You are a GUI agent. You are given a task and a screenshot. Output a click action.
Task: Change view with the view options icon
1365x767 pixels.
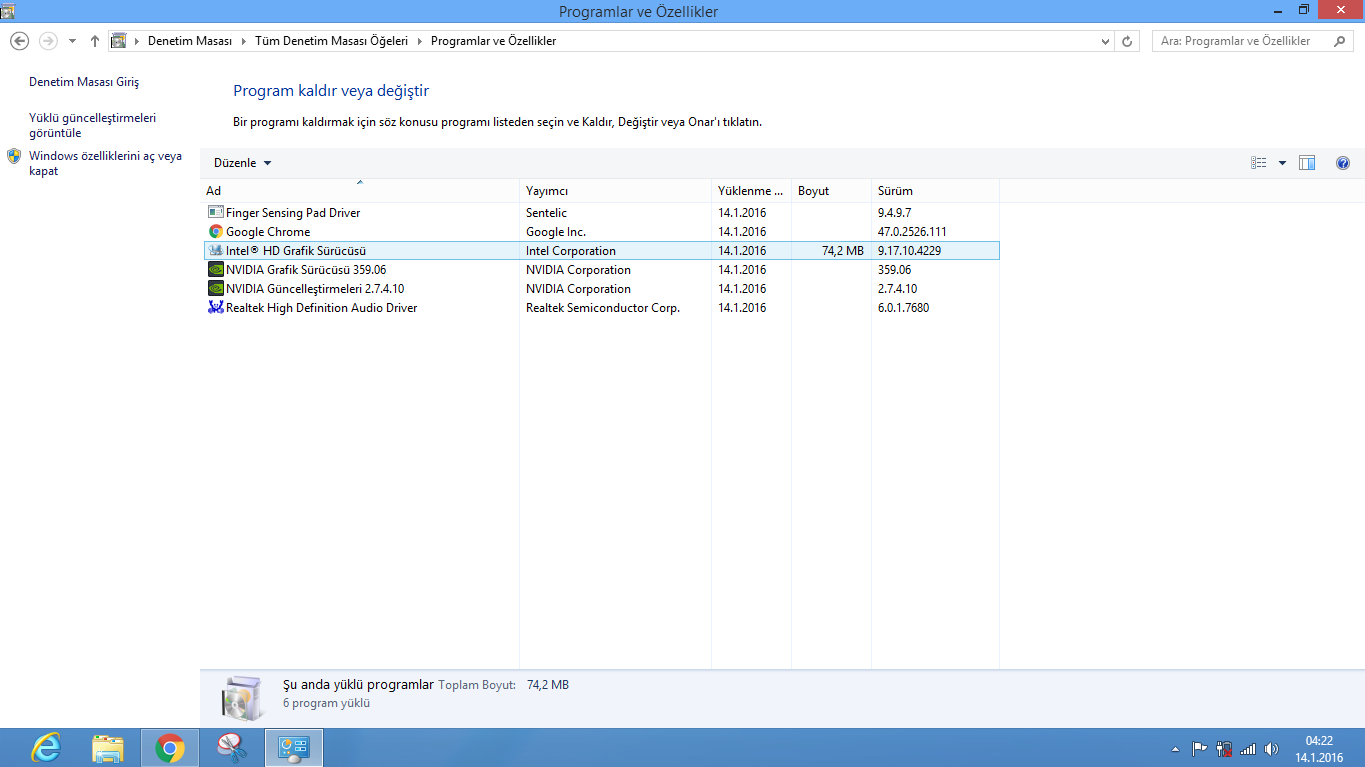[1259, 163]
